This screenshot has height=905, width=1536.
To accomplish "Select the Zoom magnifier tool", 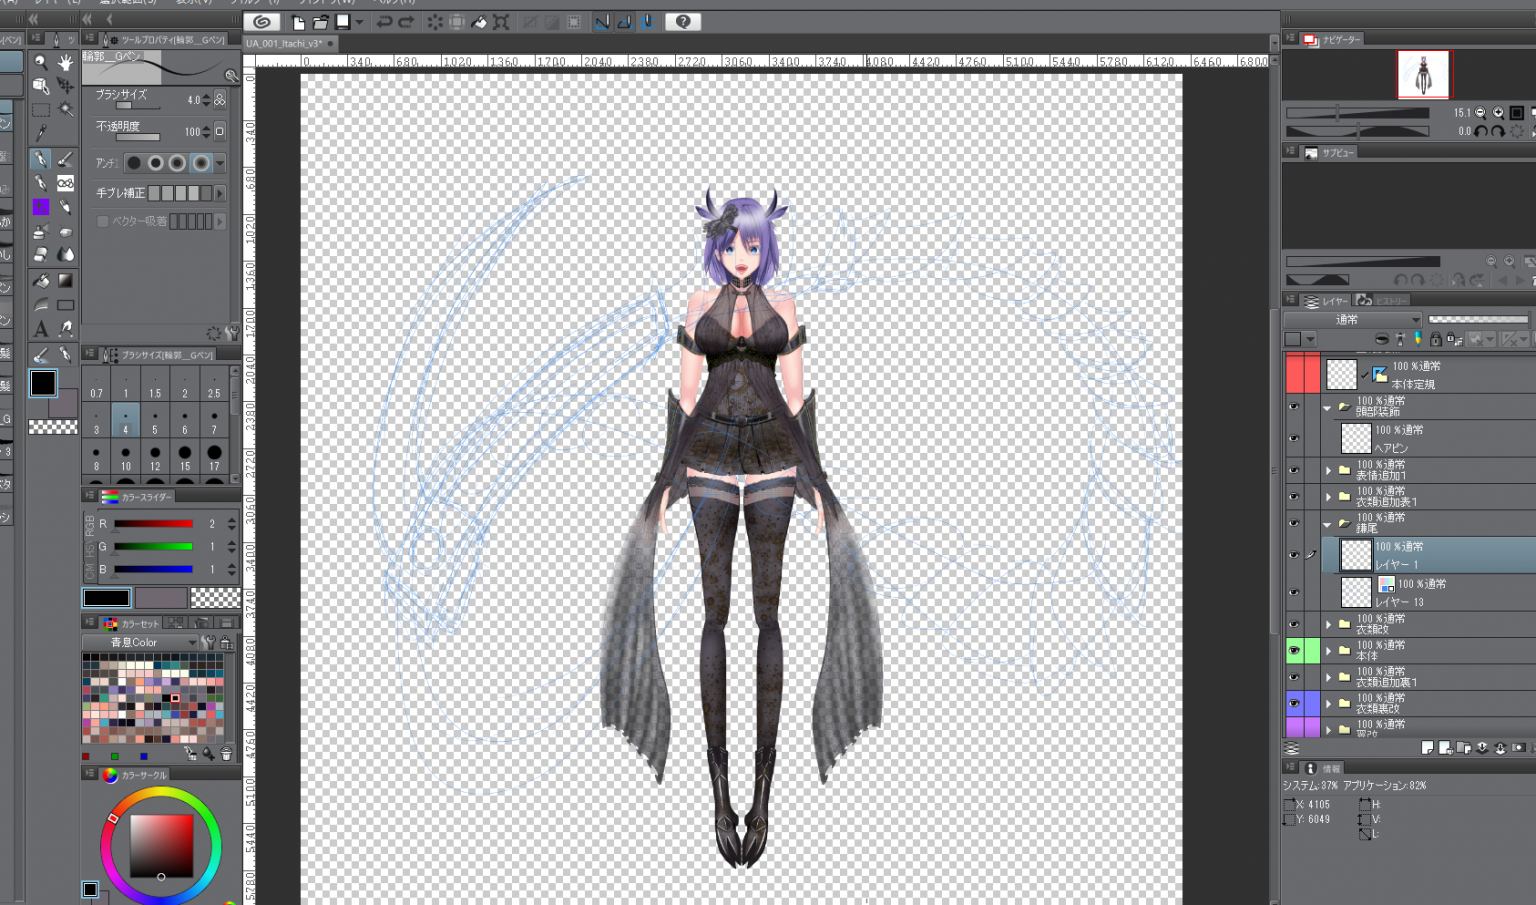I will (41, 62).
